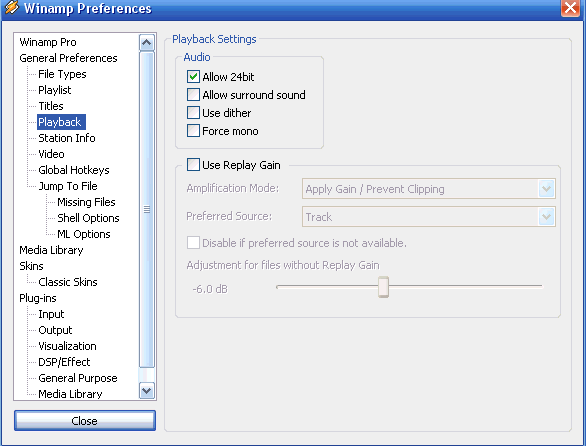
Task: Open Missing Files settings
Action: pos(86,202)
